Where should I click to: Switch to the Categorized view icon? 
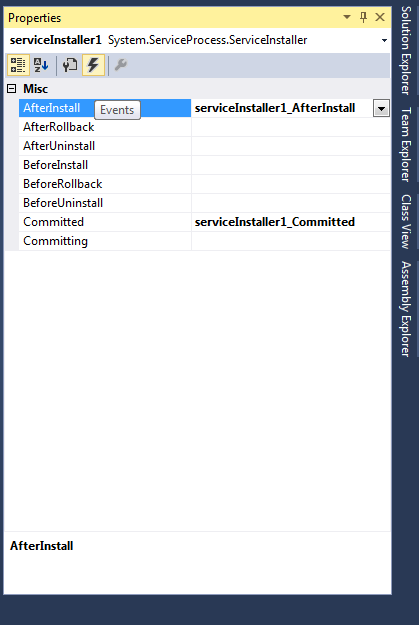point(18,65)
